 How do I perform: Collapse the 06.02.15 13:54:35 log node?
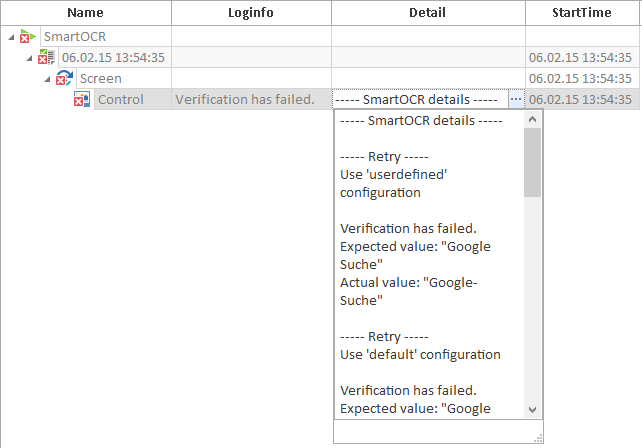30,58
